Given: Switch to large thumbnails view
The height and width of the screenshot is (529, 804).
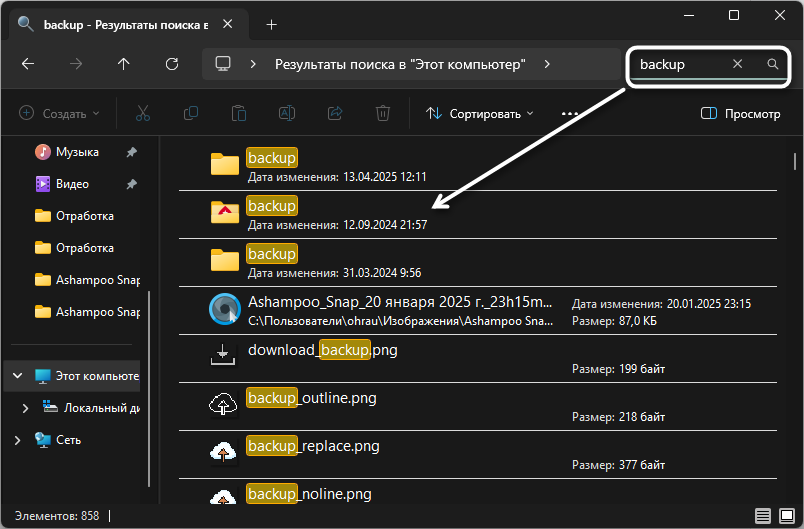Looking at the screenshot, I should (786, 516).
